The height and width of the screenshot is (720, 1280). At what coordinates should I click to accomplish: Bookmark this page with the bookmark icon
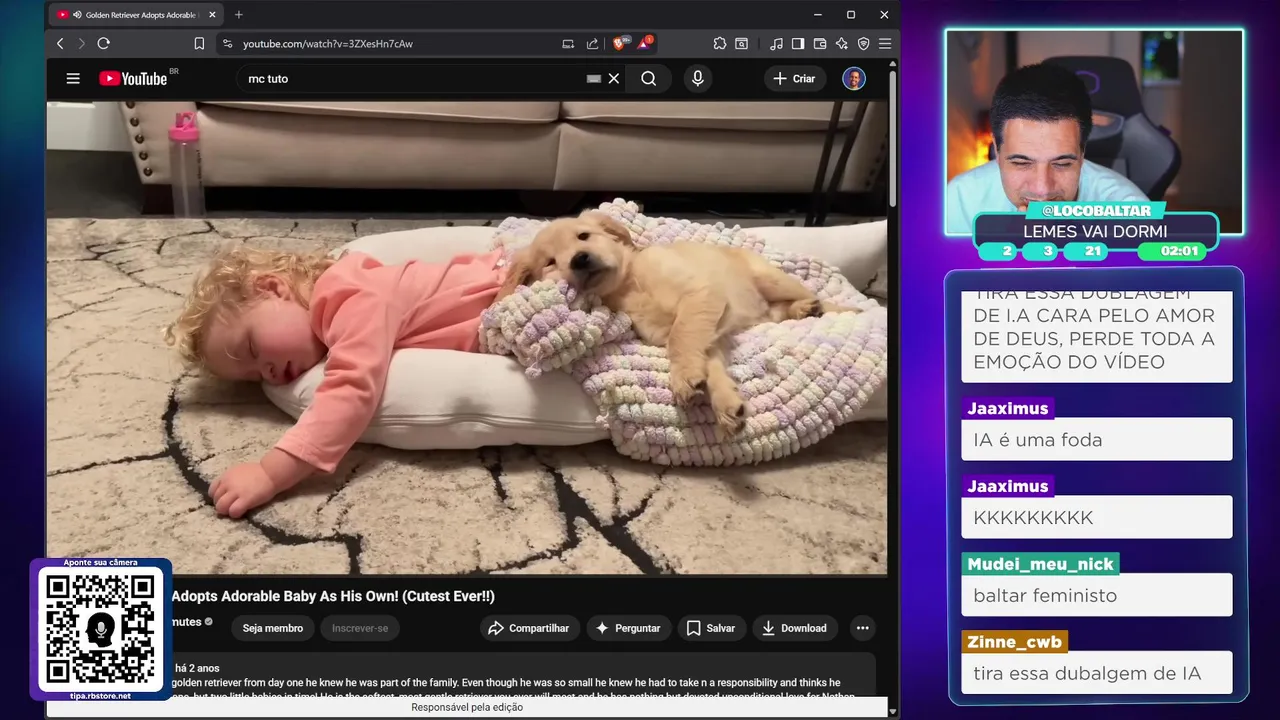pyautogui.click(x=199, y=44)
